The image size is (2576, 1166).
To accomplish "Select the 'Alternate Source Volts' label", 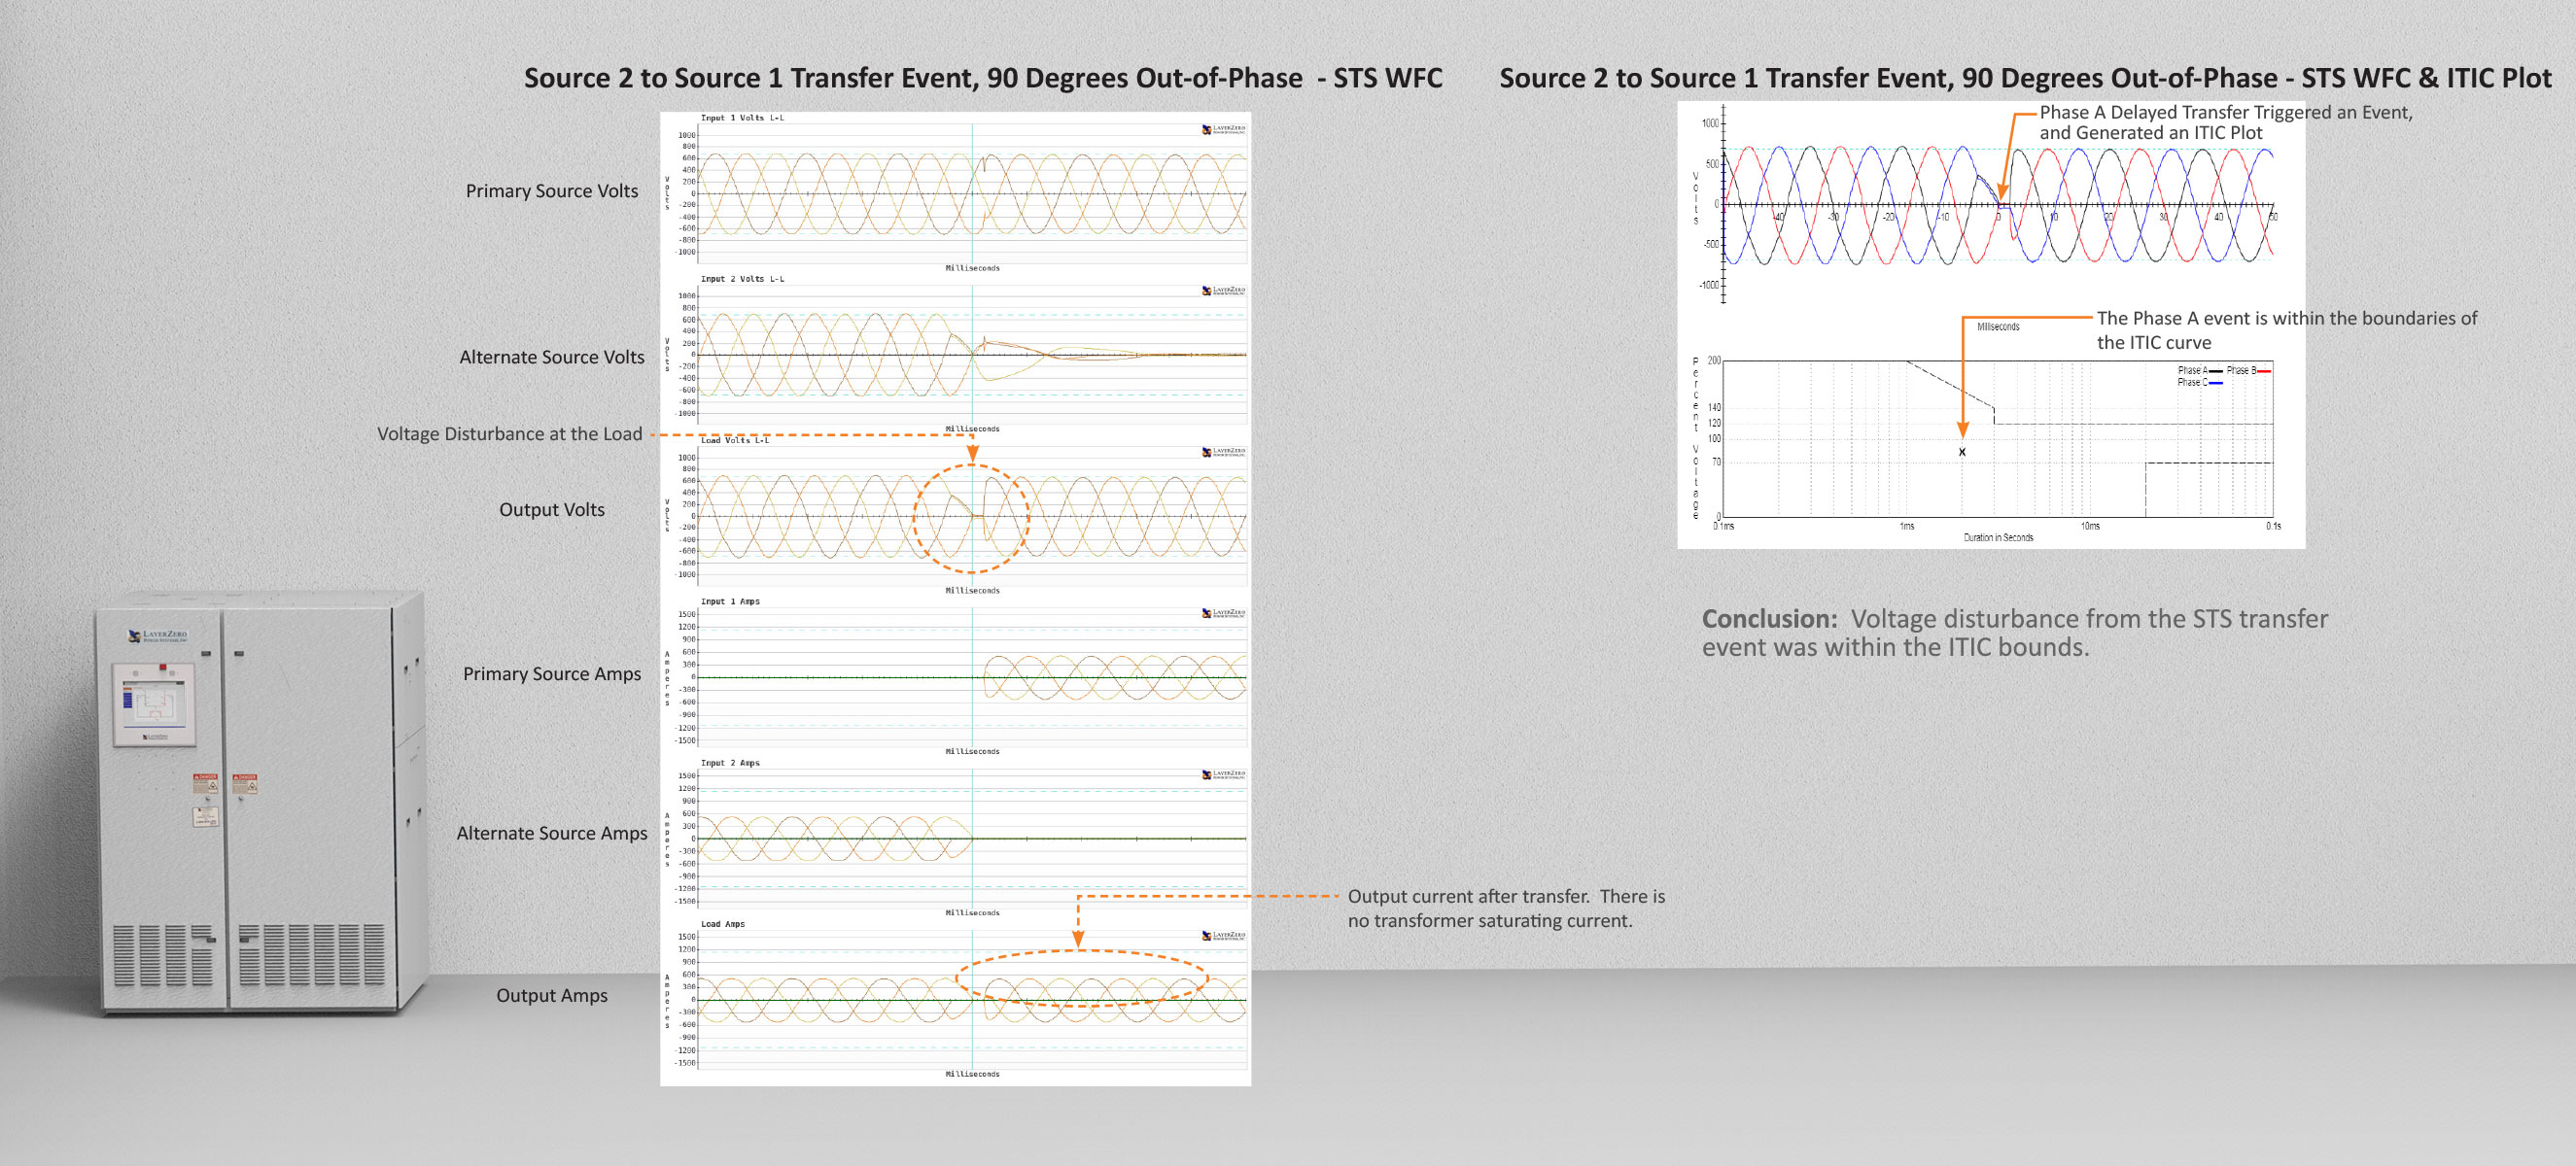I will coord(552,357).
